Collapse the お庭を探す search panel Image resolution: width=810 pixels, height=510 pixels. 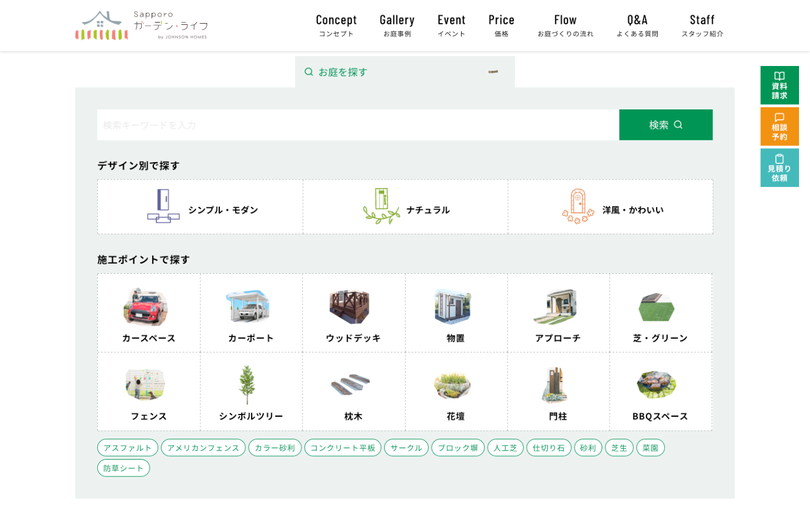[404, 72]
